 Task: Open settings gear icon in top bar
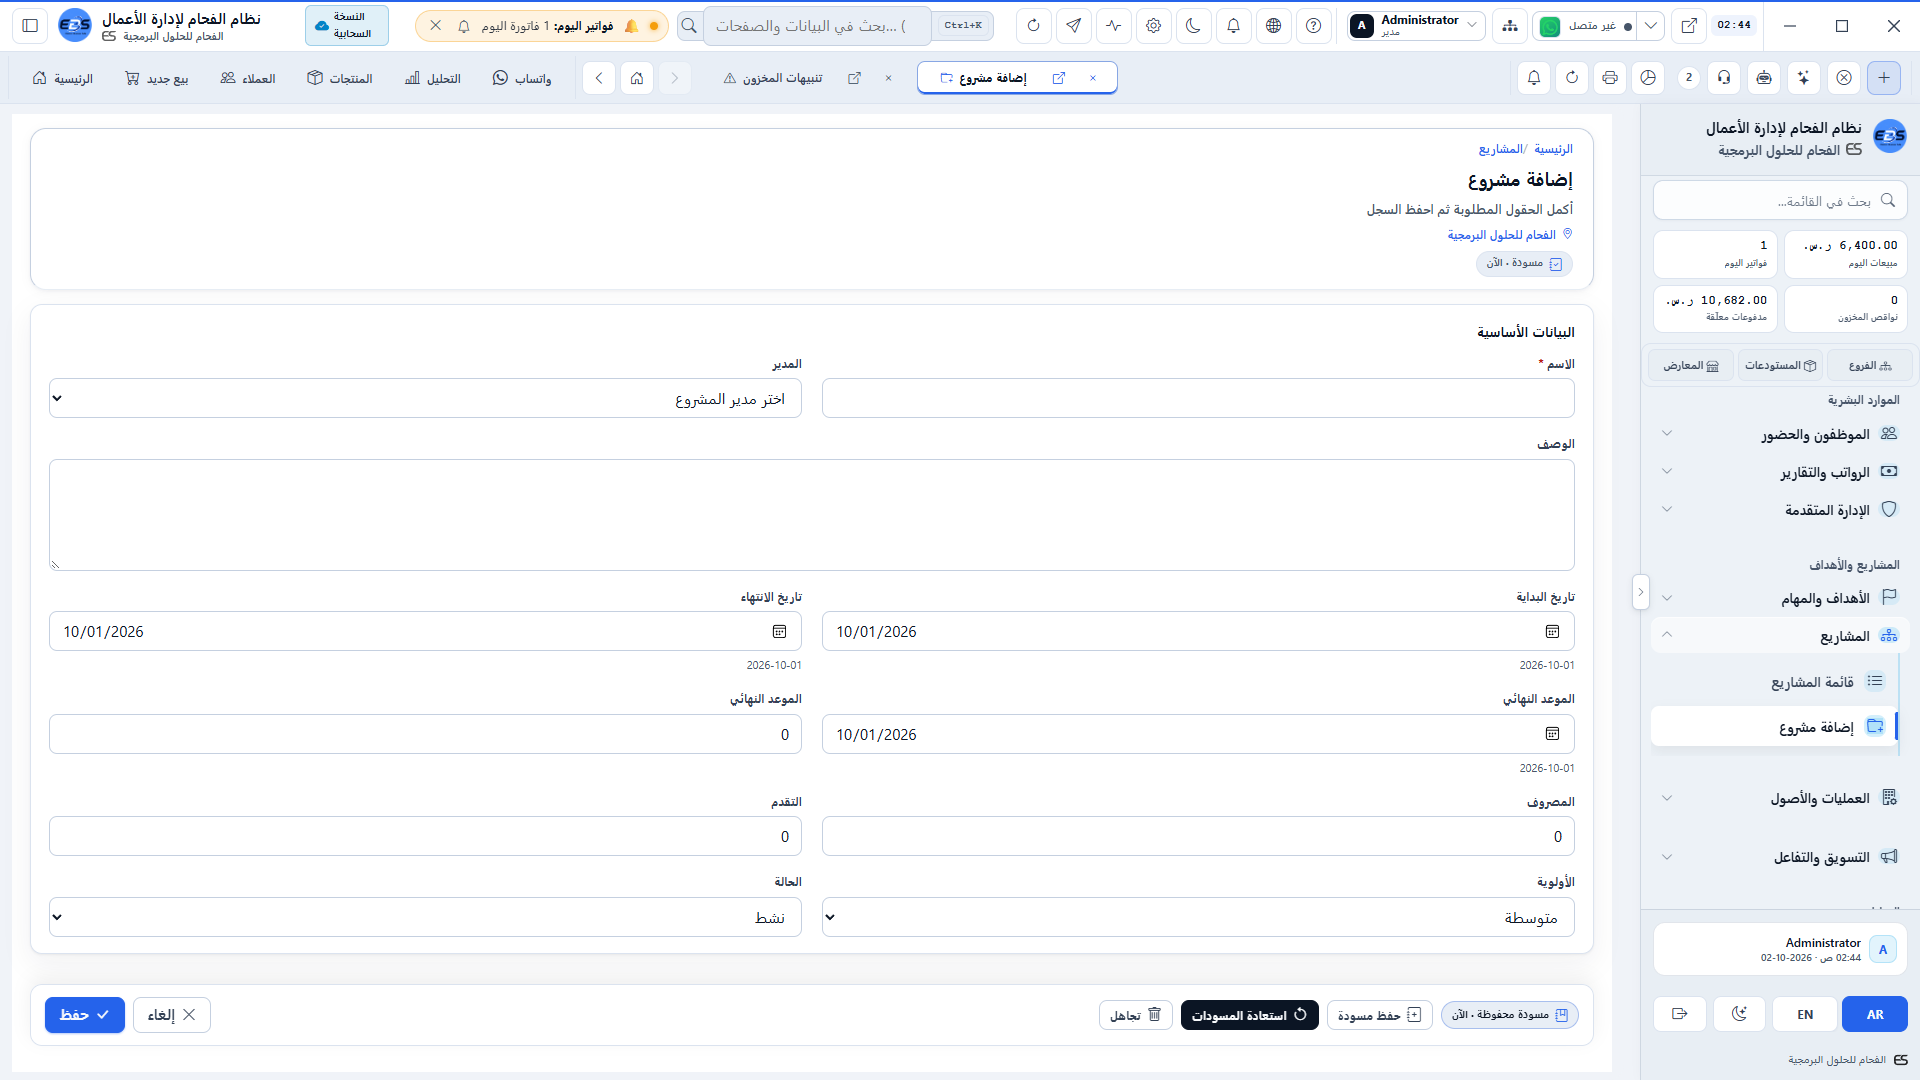pos(1153,26)
